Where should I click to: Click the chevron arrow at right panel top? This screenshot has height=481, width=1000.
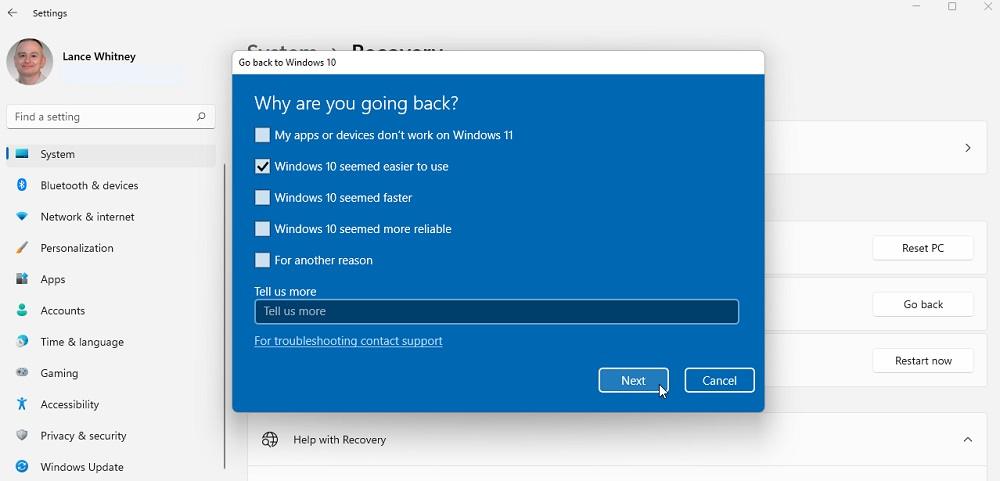967,148
